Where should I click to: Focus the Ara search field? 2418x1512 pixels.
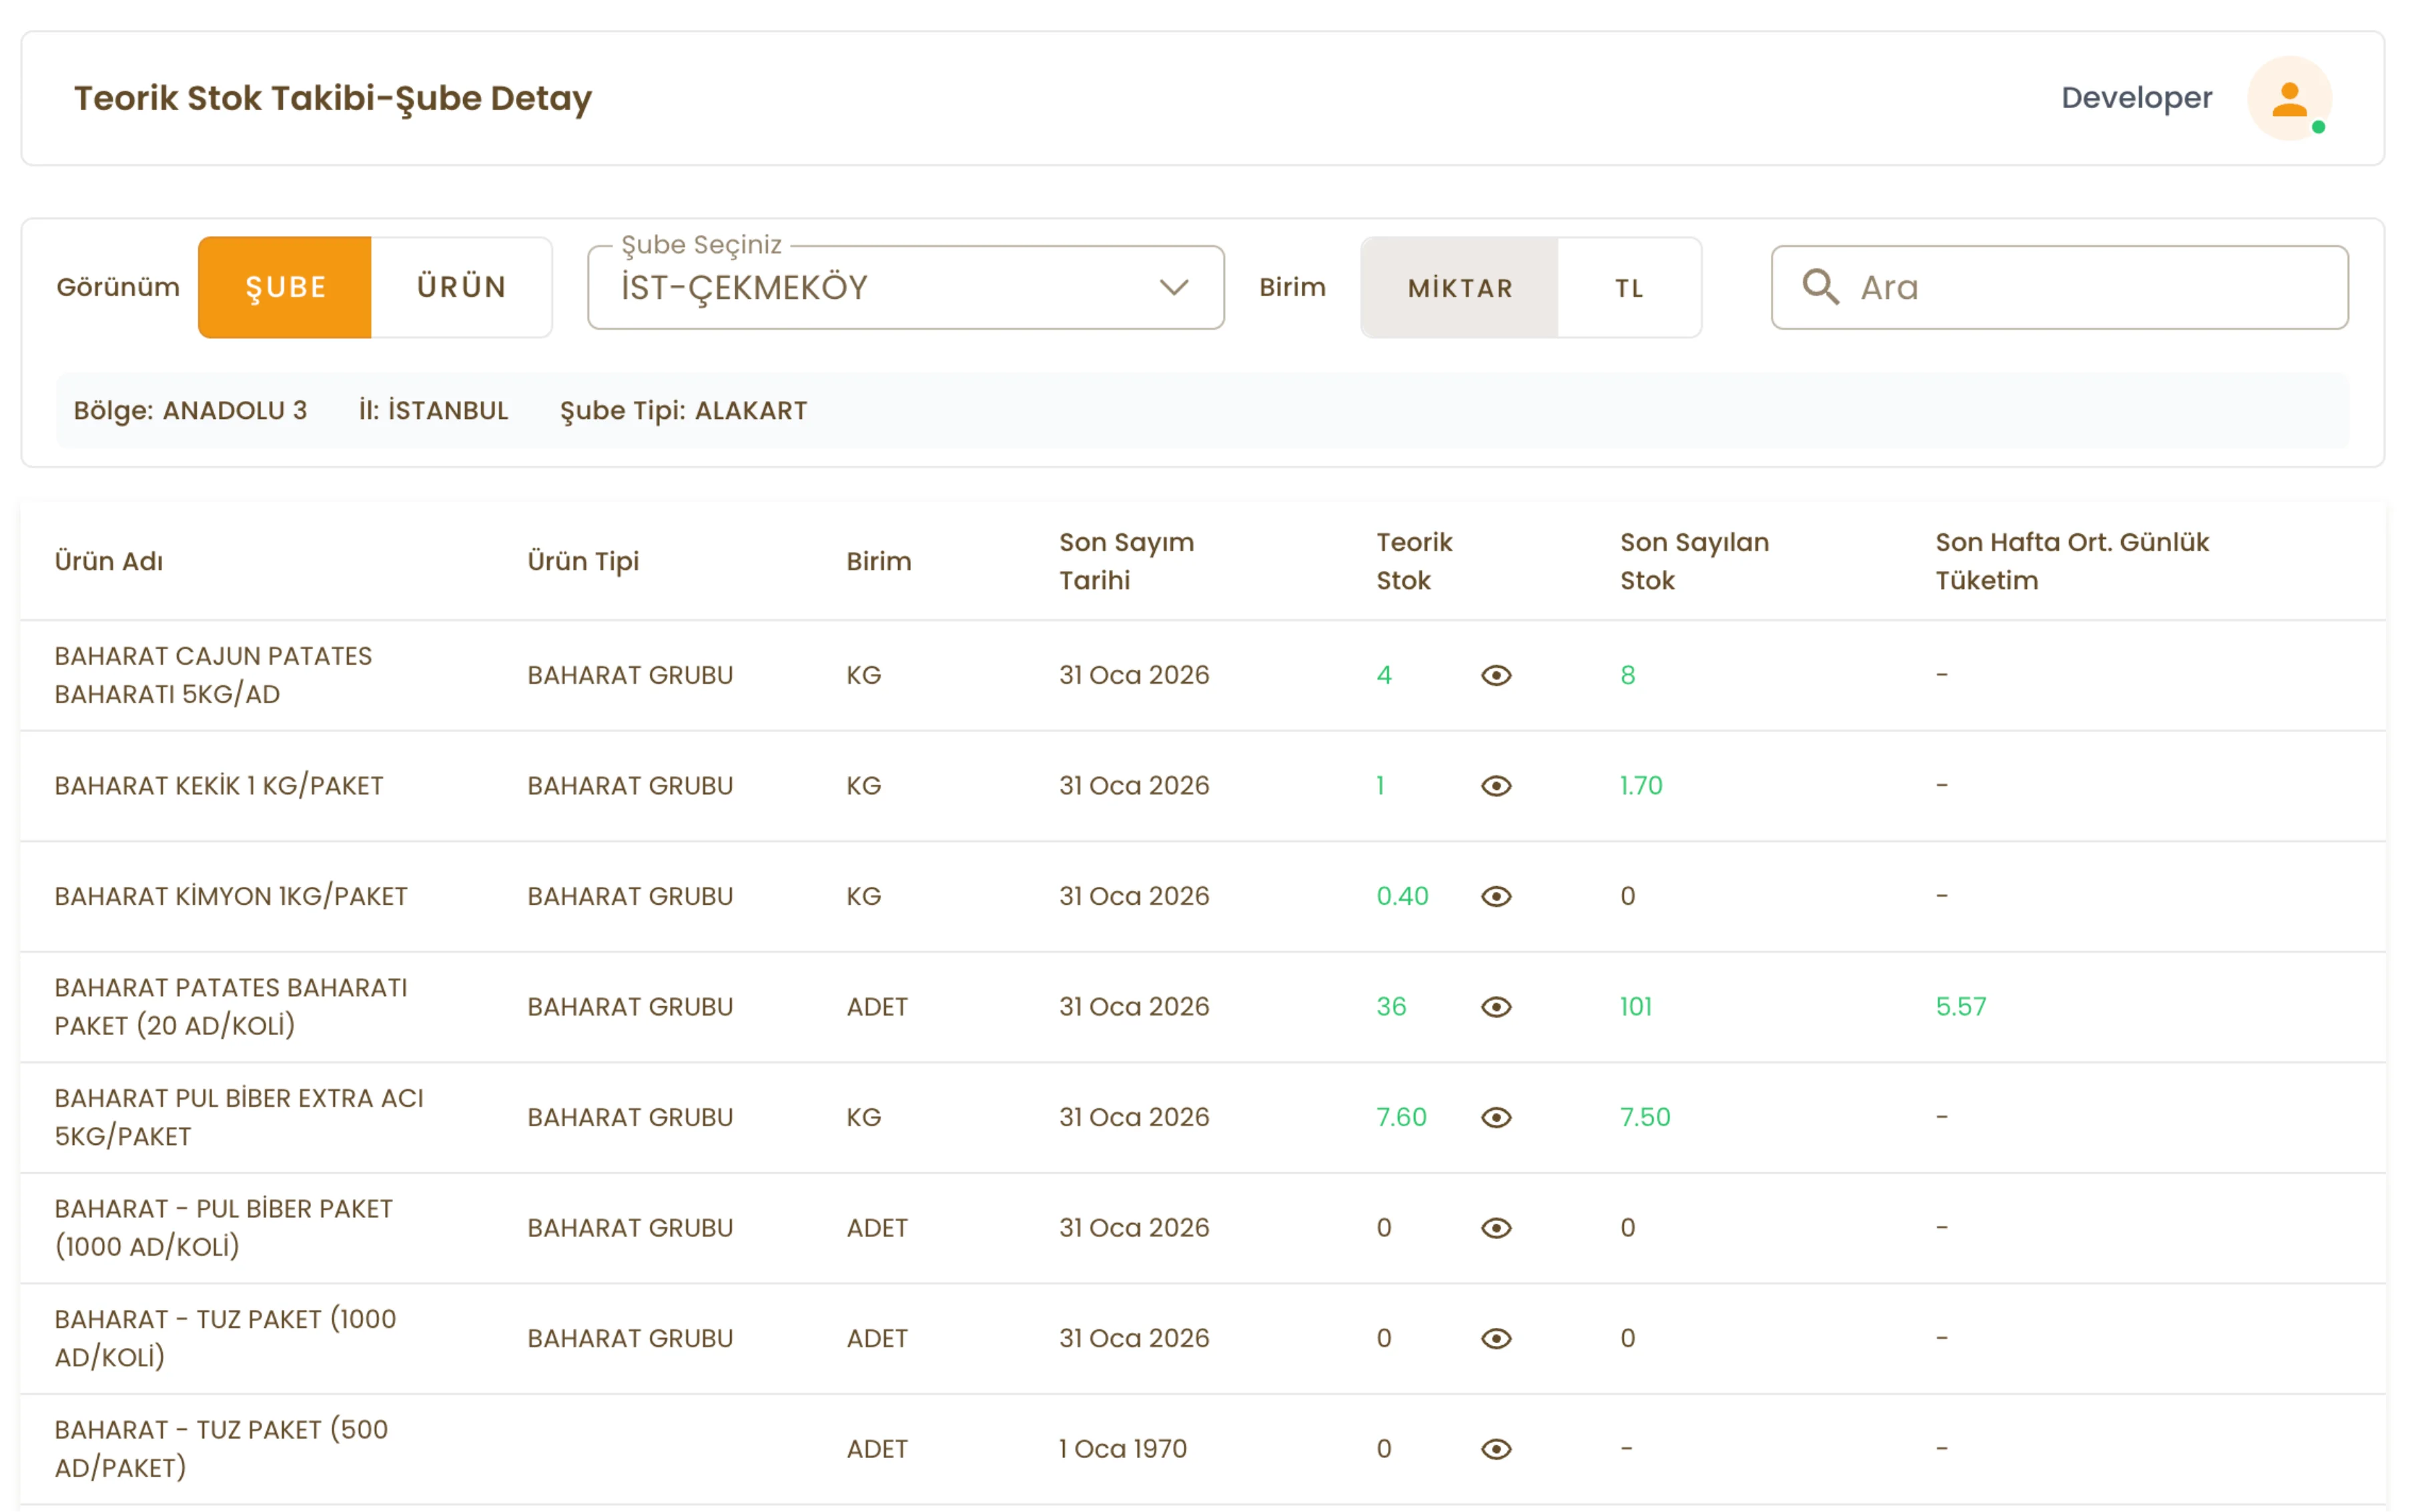2090,288
